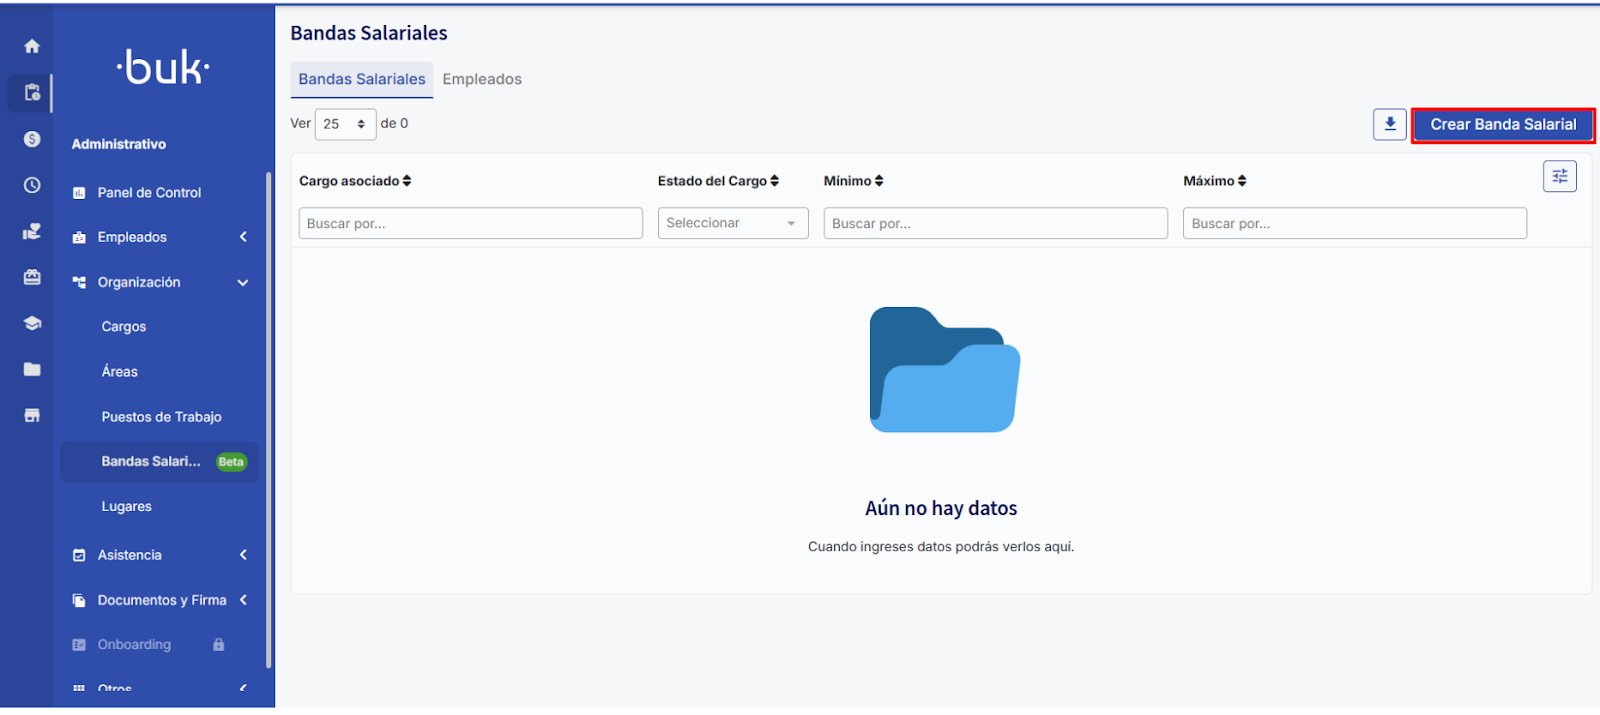Viewport: 1600px width, 715px height.
Task: Change the Ver rows-per-page selector
Action: 345,124
